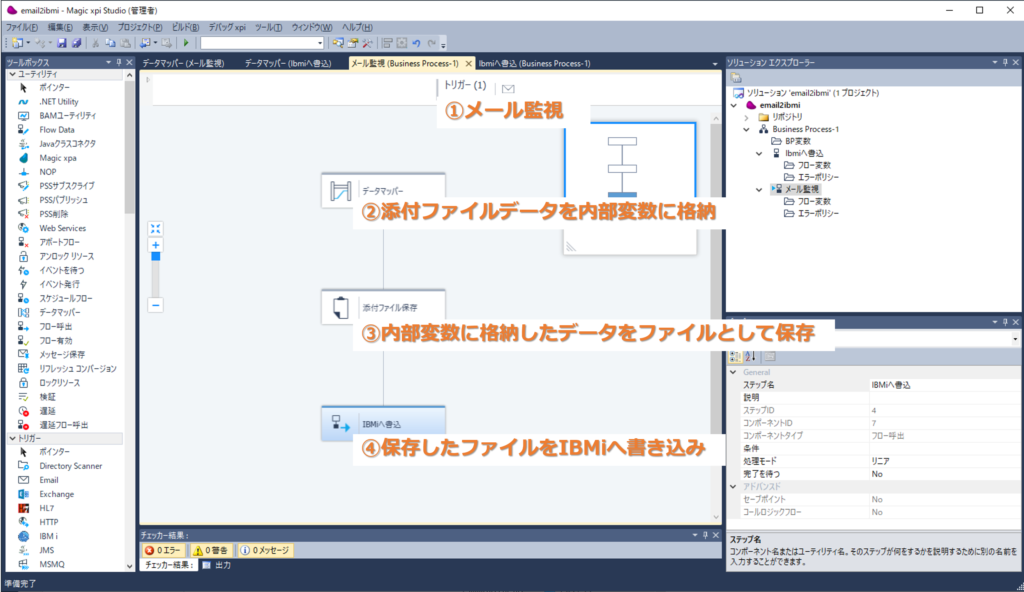
Task: Open the ファイル(F) menu
Action: 22,27
